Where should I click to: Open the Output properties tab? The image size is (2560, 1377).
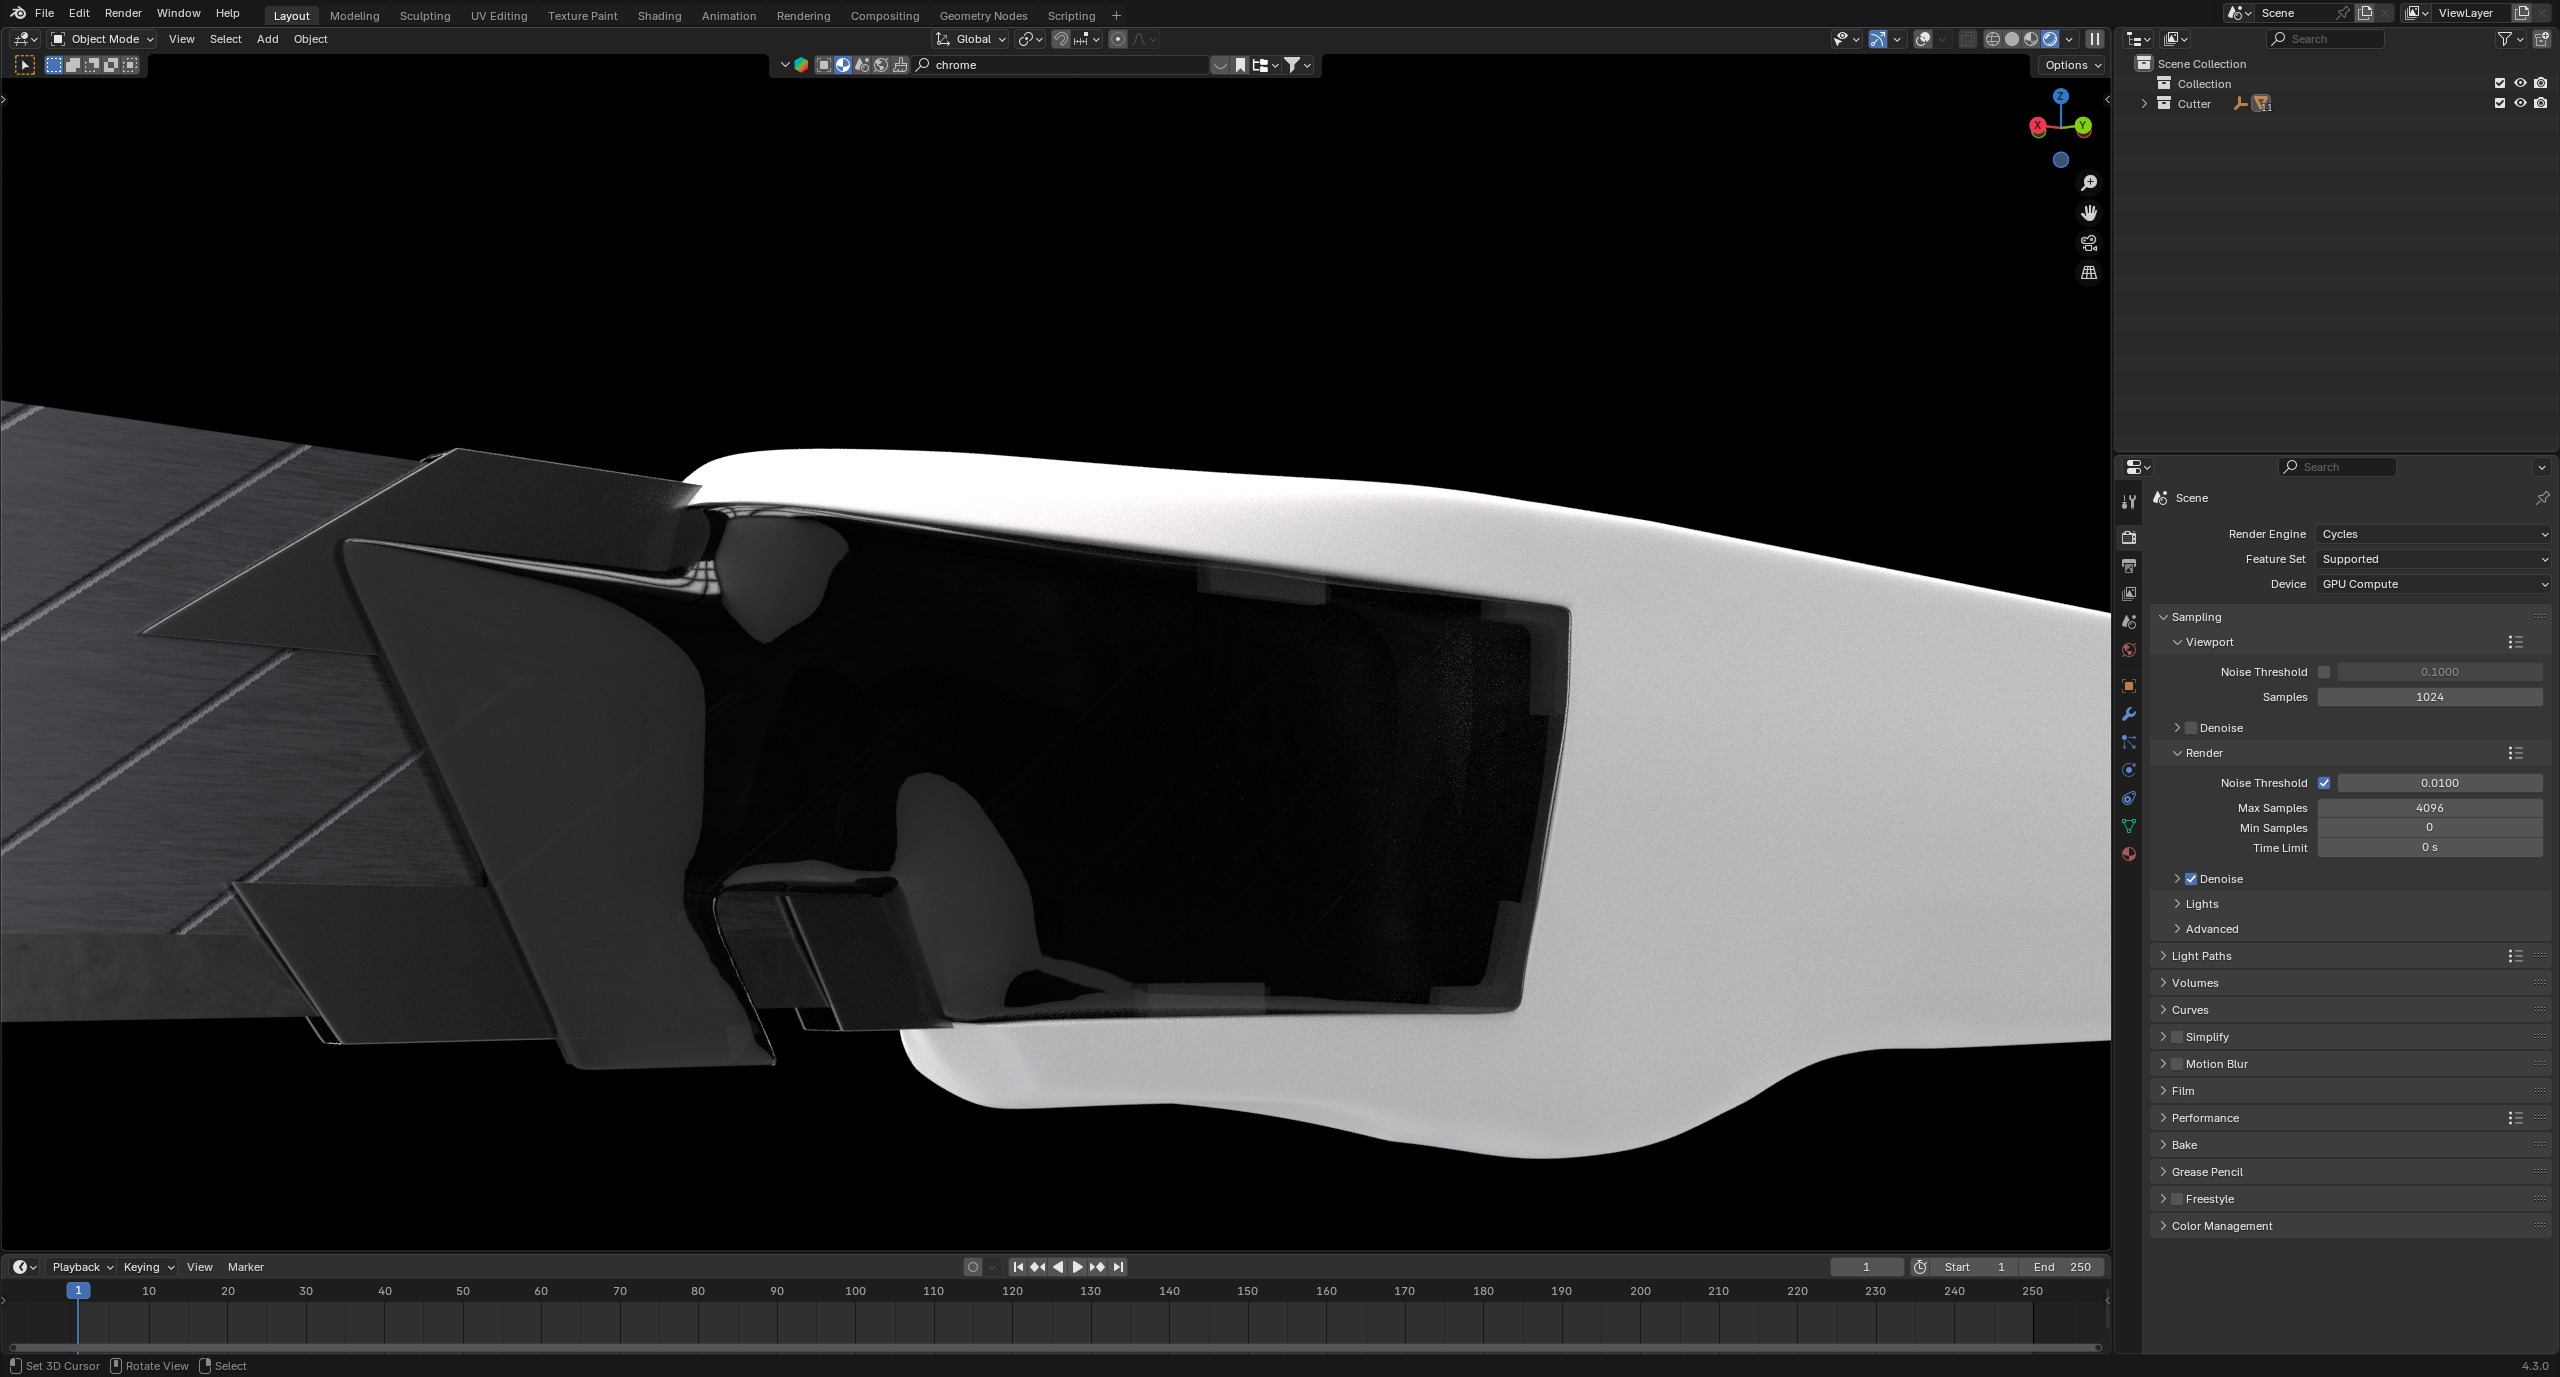[2129, 566]
